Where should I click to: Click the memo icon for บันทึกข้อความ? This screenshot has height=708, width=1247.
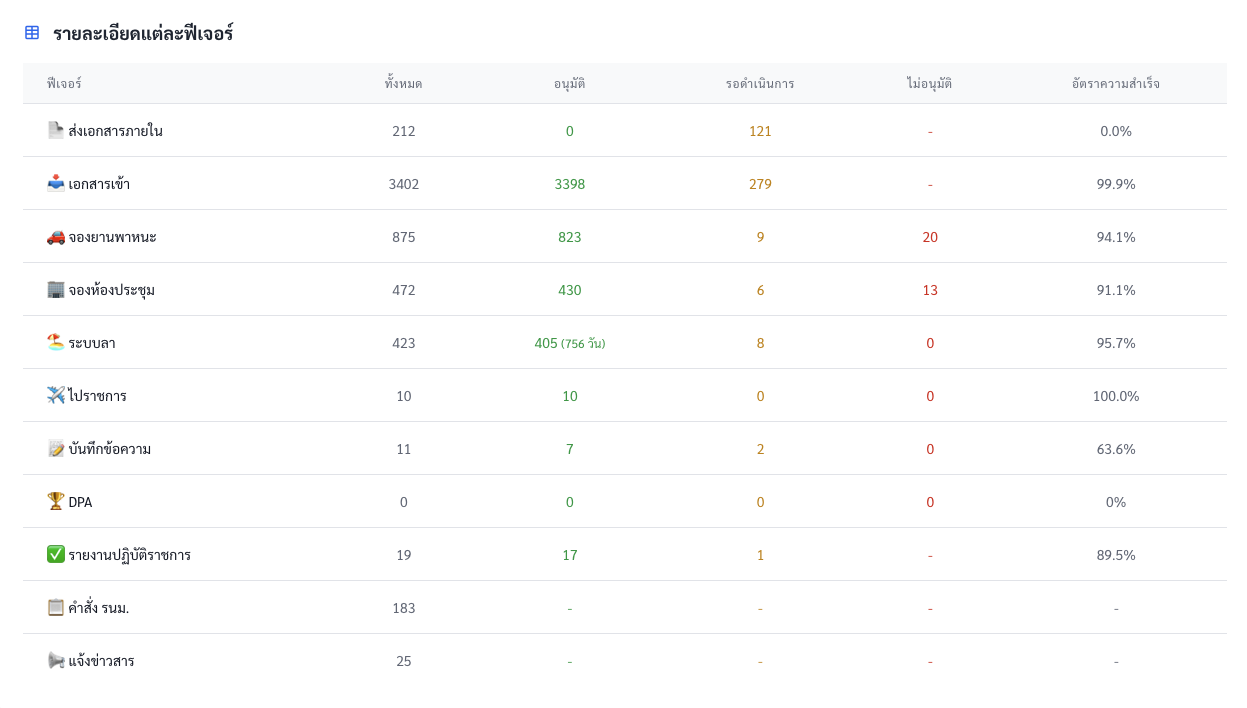pos(56,448)
